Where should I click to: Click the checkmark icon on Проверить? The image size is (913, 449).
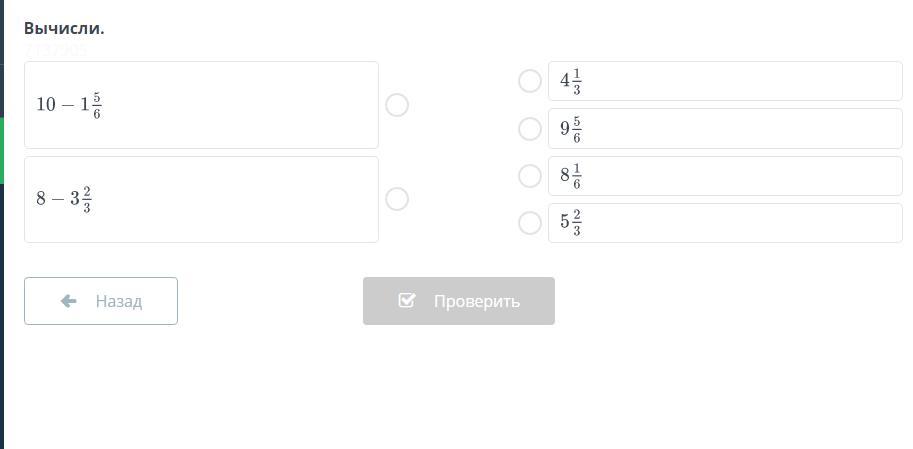406,301
